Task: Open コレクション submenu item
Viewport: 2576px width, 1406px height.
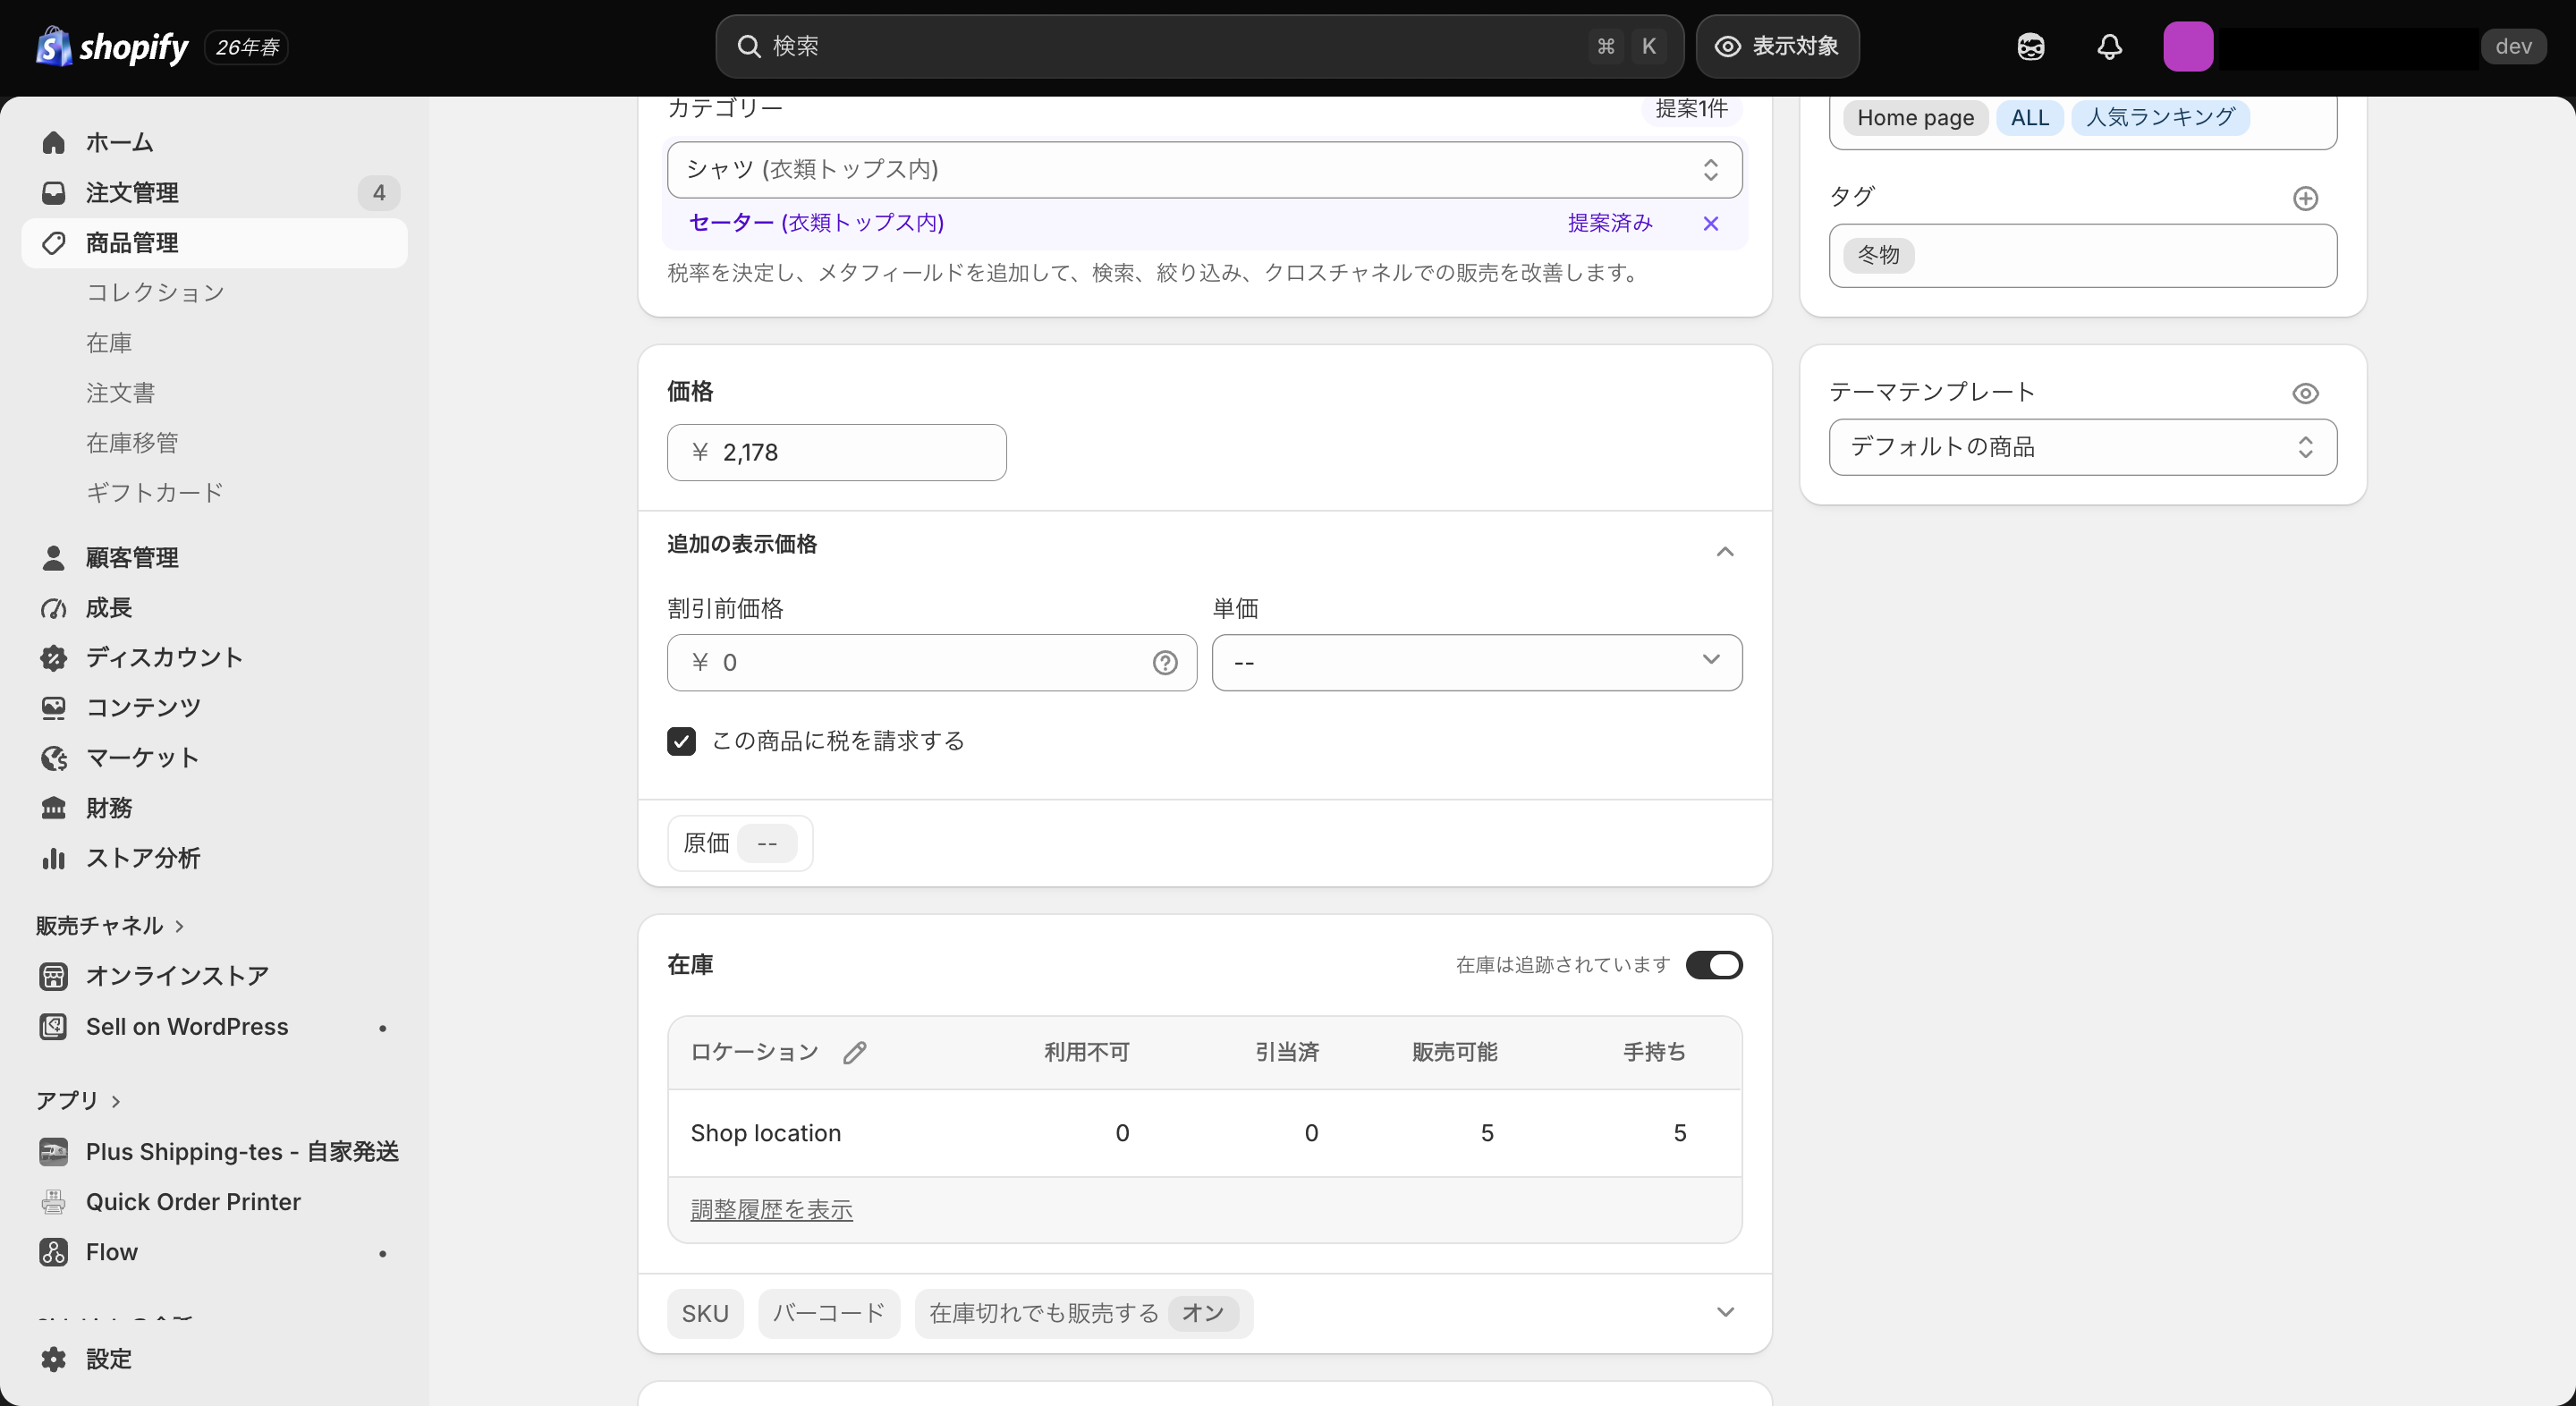Action: (x=155, y=293)
